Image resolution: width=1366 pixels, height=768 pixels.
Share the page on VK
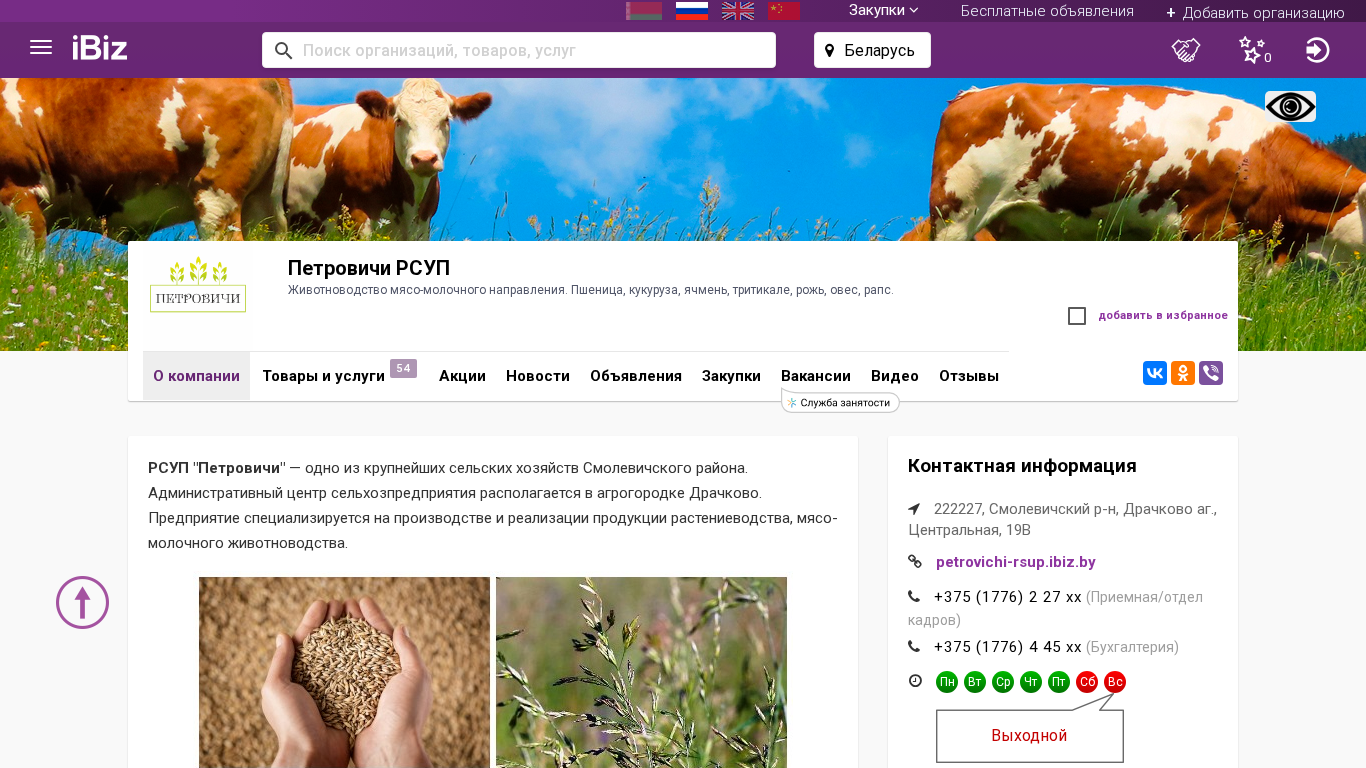point(1155,373)
